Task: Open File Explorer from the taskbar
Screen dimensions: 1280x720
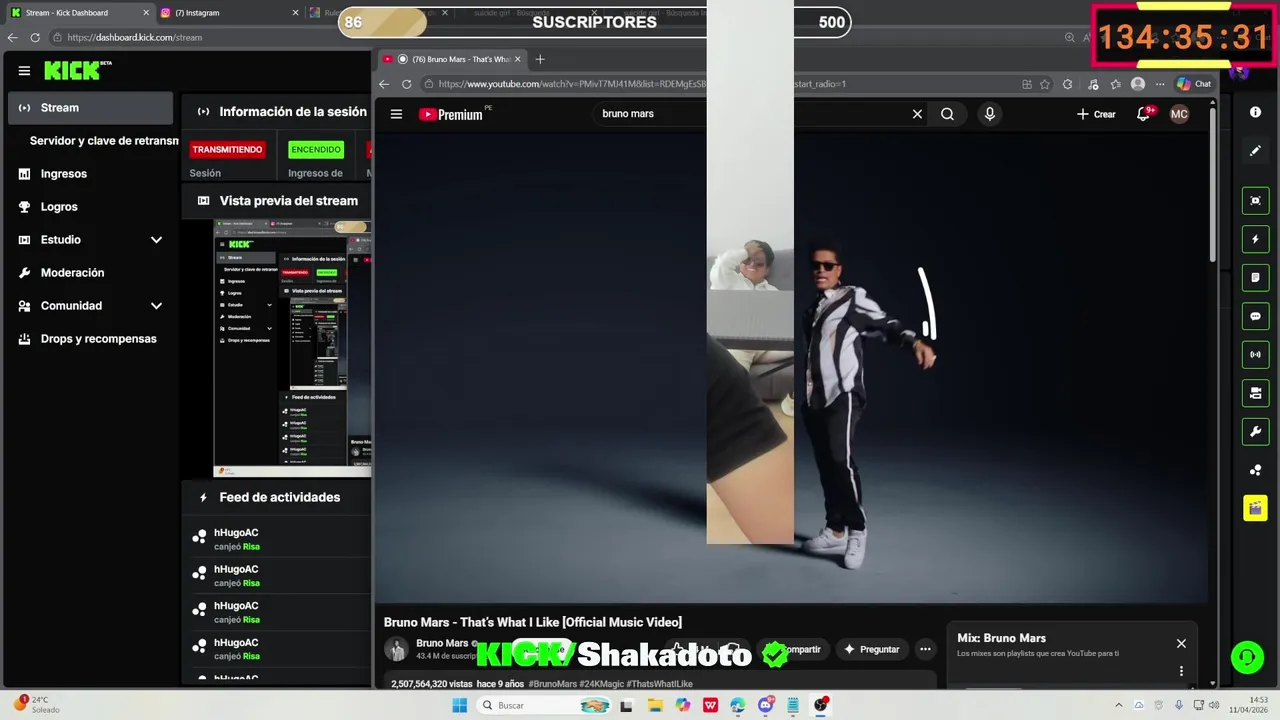Action: tap(655, 705)
